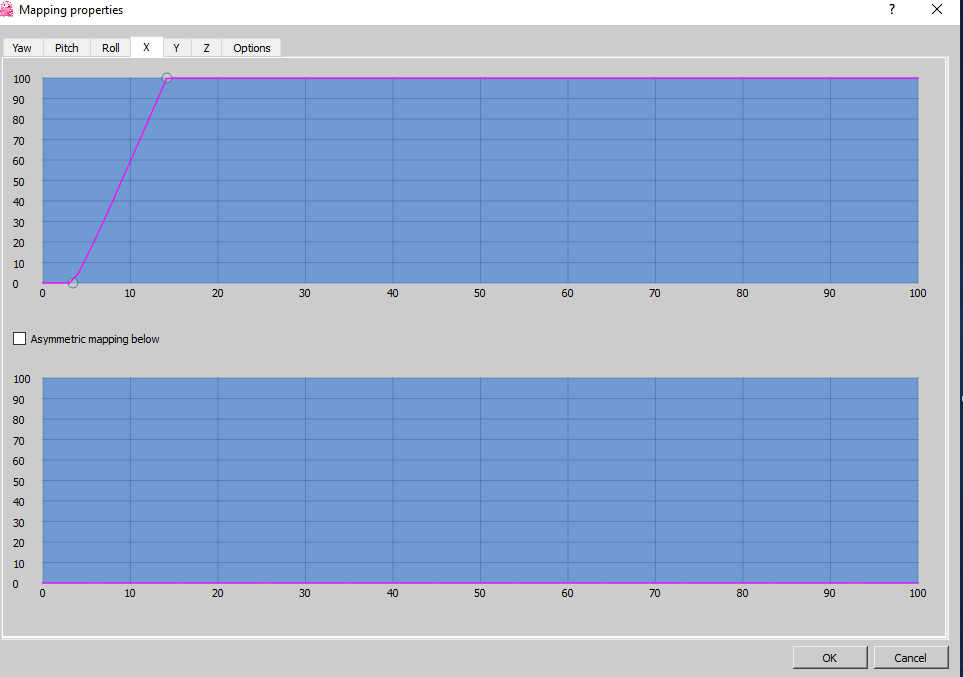Switch to the Y tab
The height and width of the screenshot is (677, 963).
coord(177,48)
